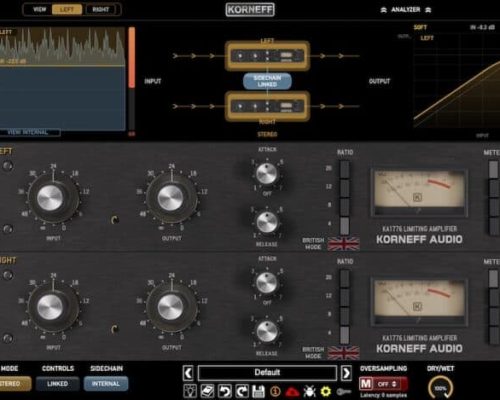Select ratio 12 on right channel
The image size is (500, 400).
pos(345,297)
